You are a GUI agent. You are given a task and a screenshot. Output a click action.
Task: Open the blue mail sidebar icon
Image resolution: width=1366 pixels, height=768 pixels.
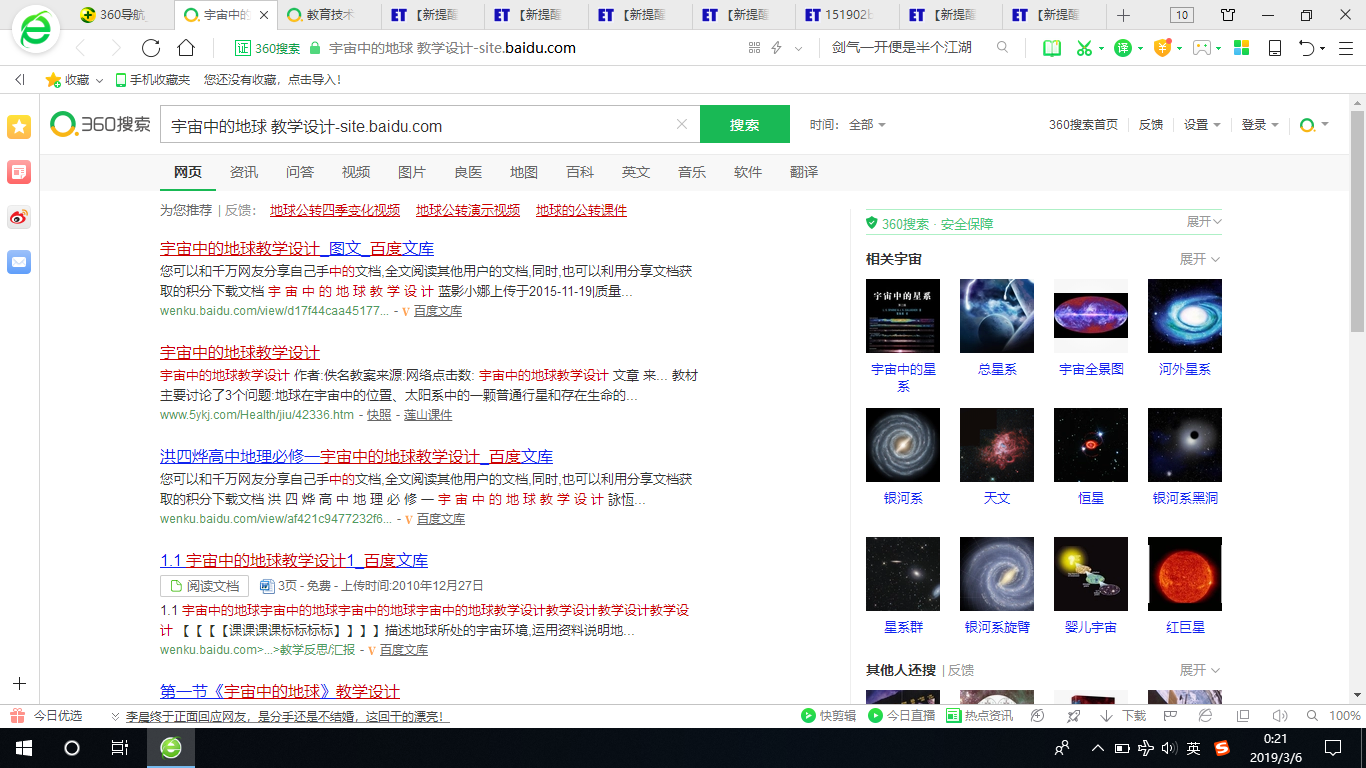19,262
